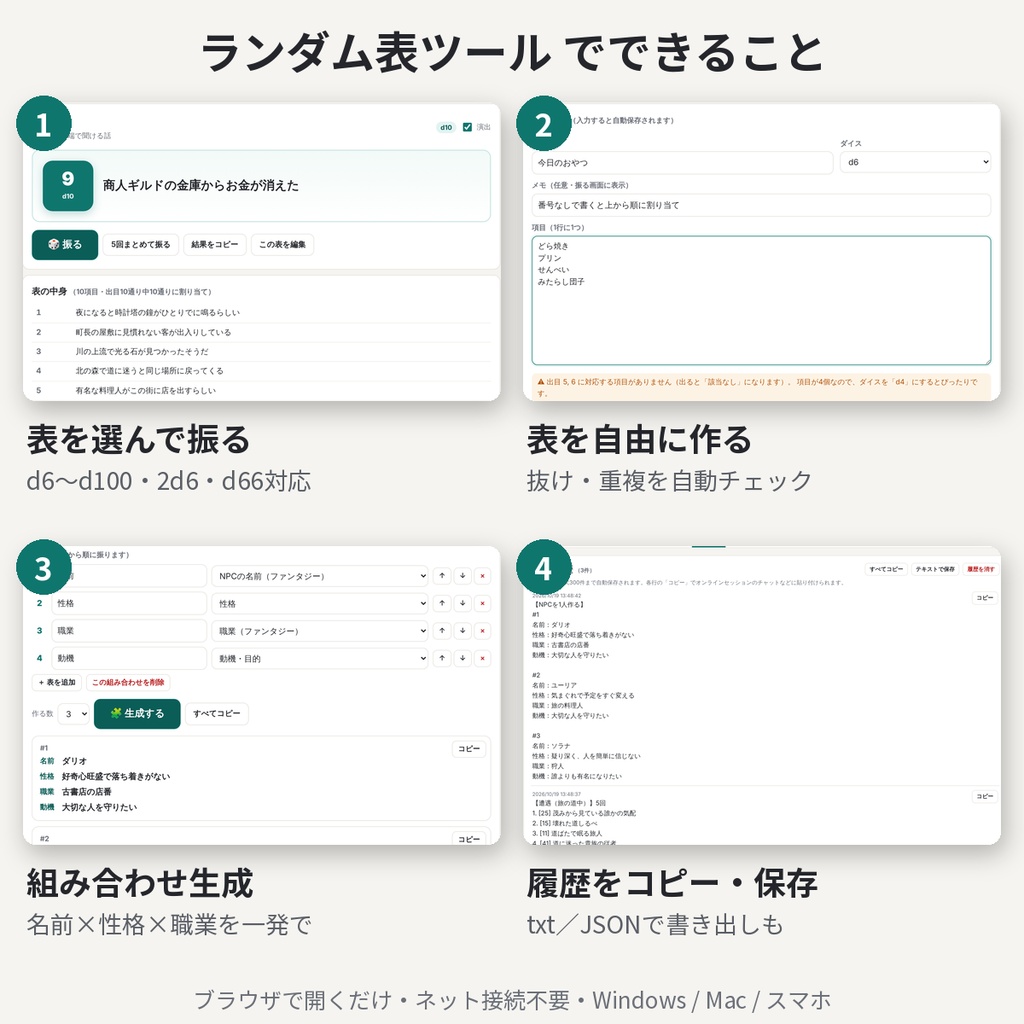Copy generated result #1 with コピー
This screenshot has width=1024, height=1024.
(x=469, y=748)
